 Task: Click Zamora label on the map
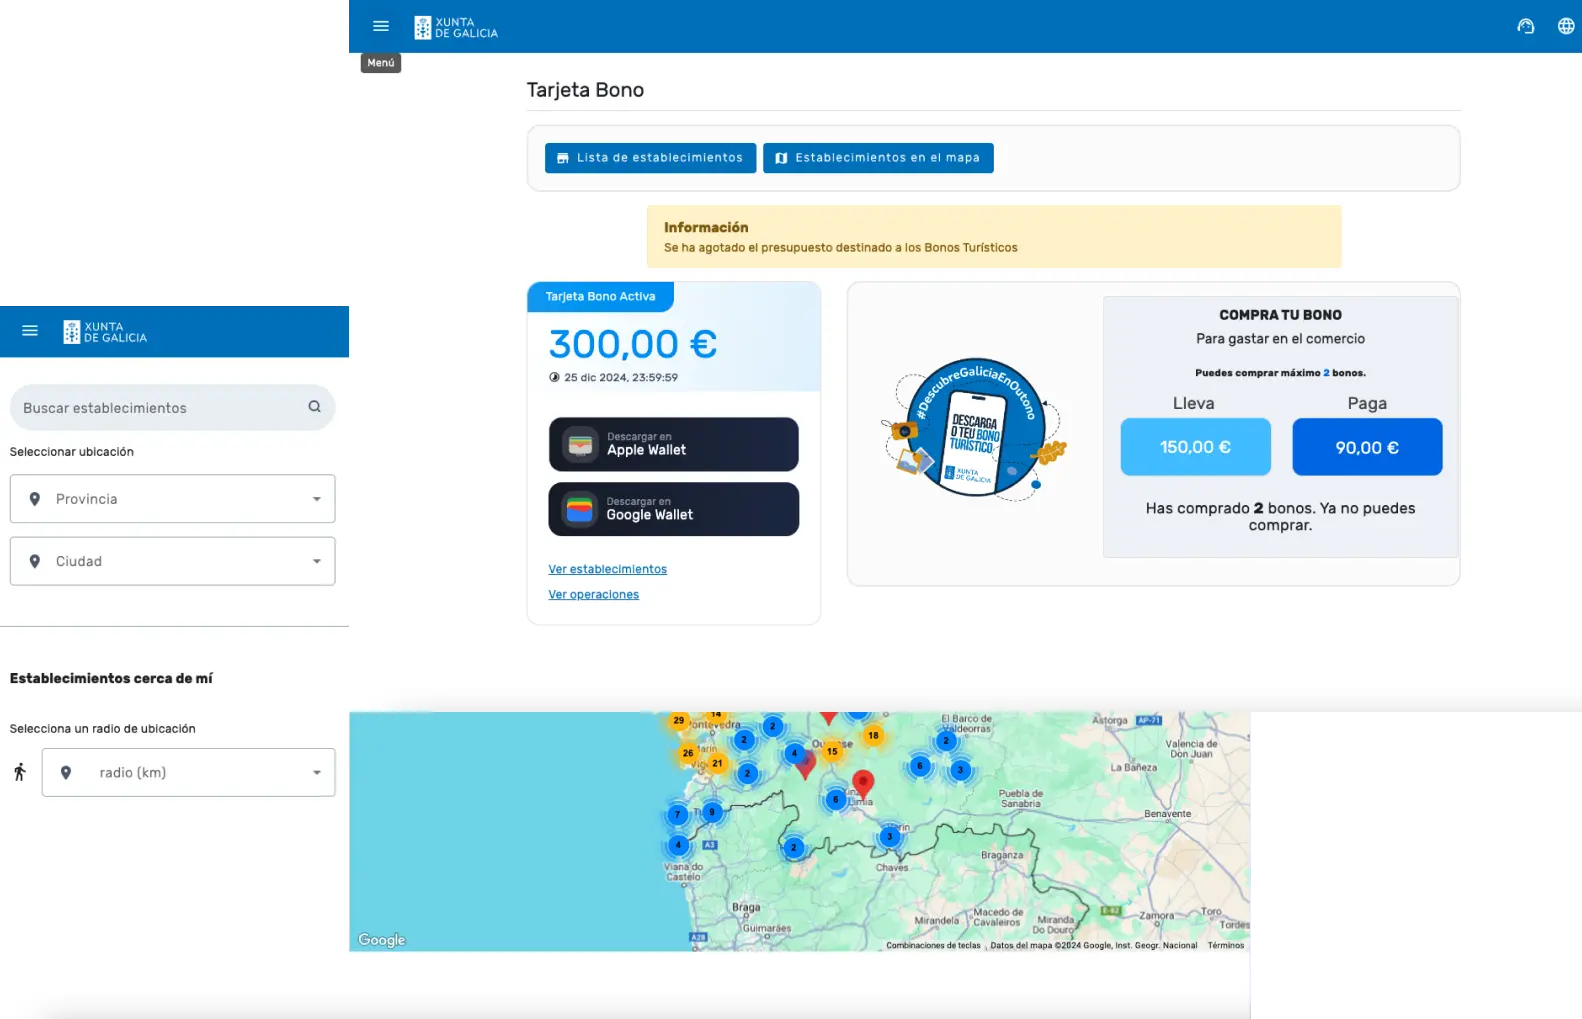click(1157, 915)
